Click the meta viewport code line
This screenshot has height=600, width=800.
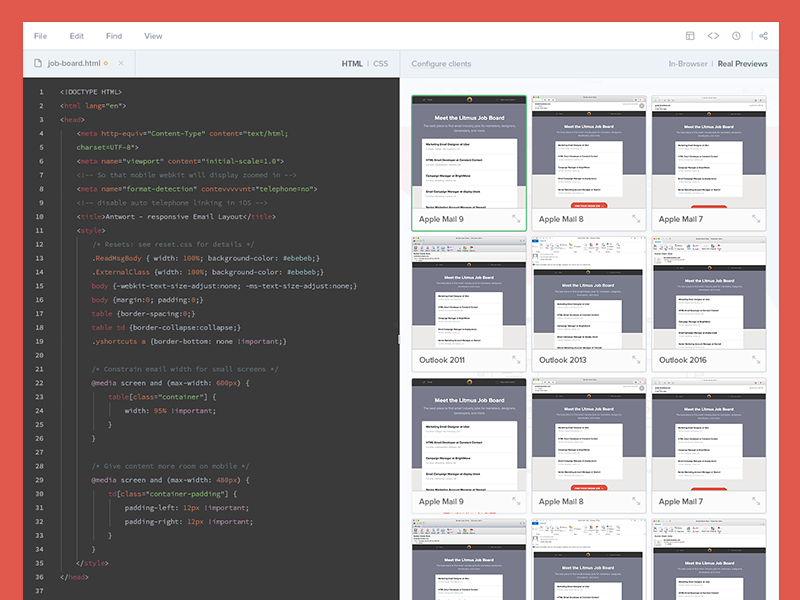tap(180, 161)
